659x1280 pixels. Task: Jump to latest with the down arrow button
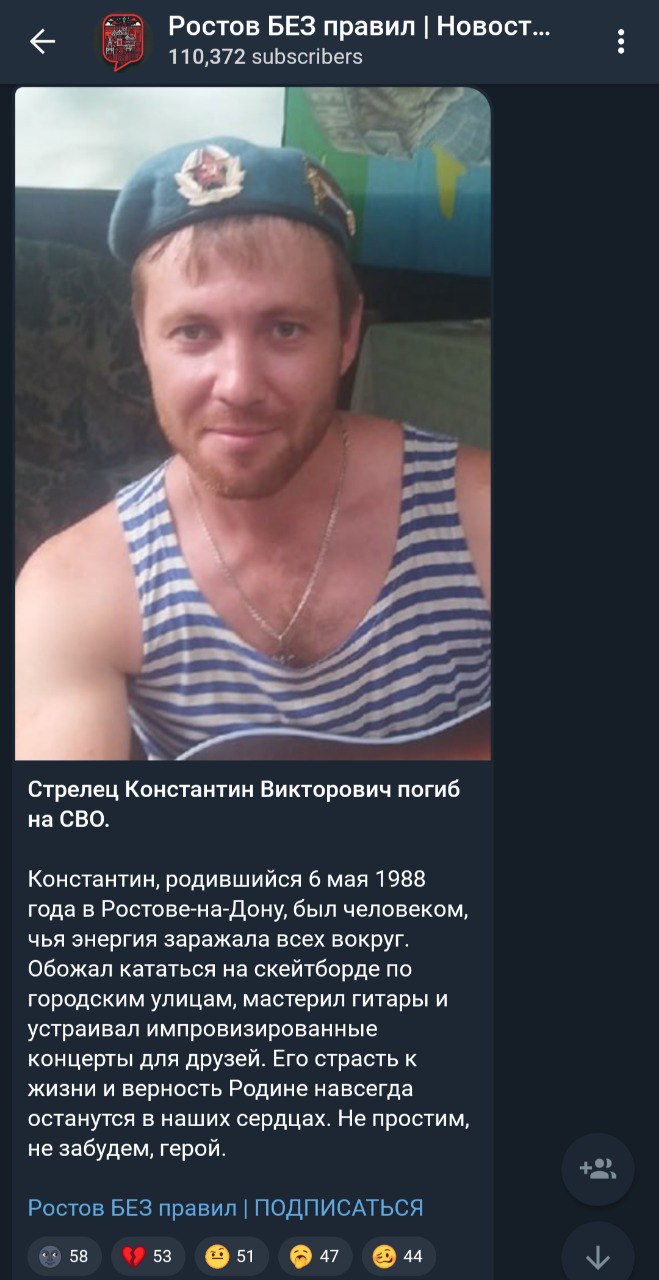click(598, 1254)
